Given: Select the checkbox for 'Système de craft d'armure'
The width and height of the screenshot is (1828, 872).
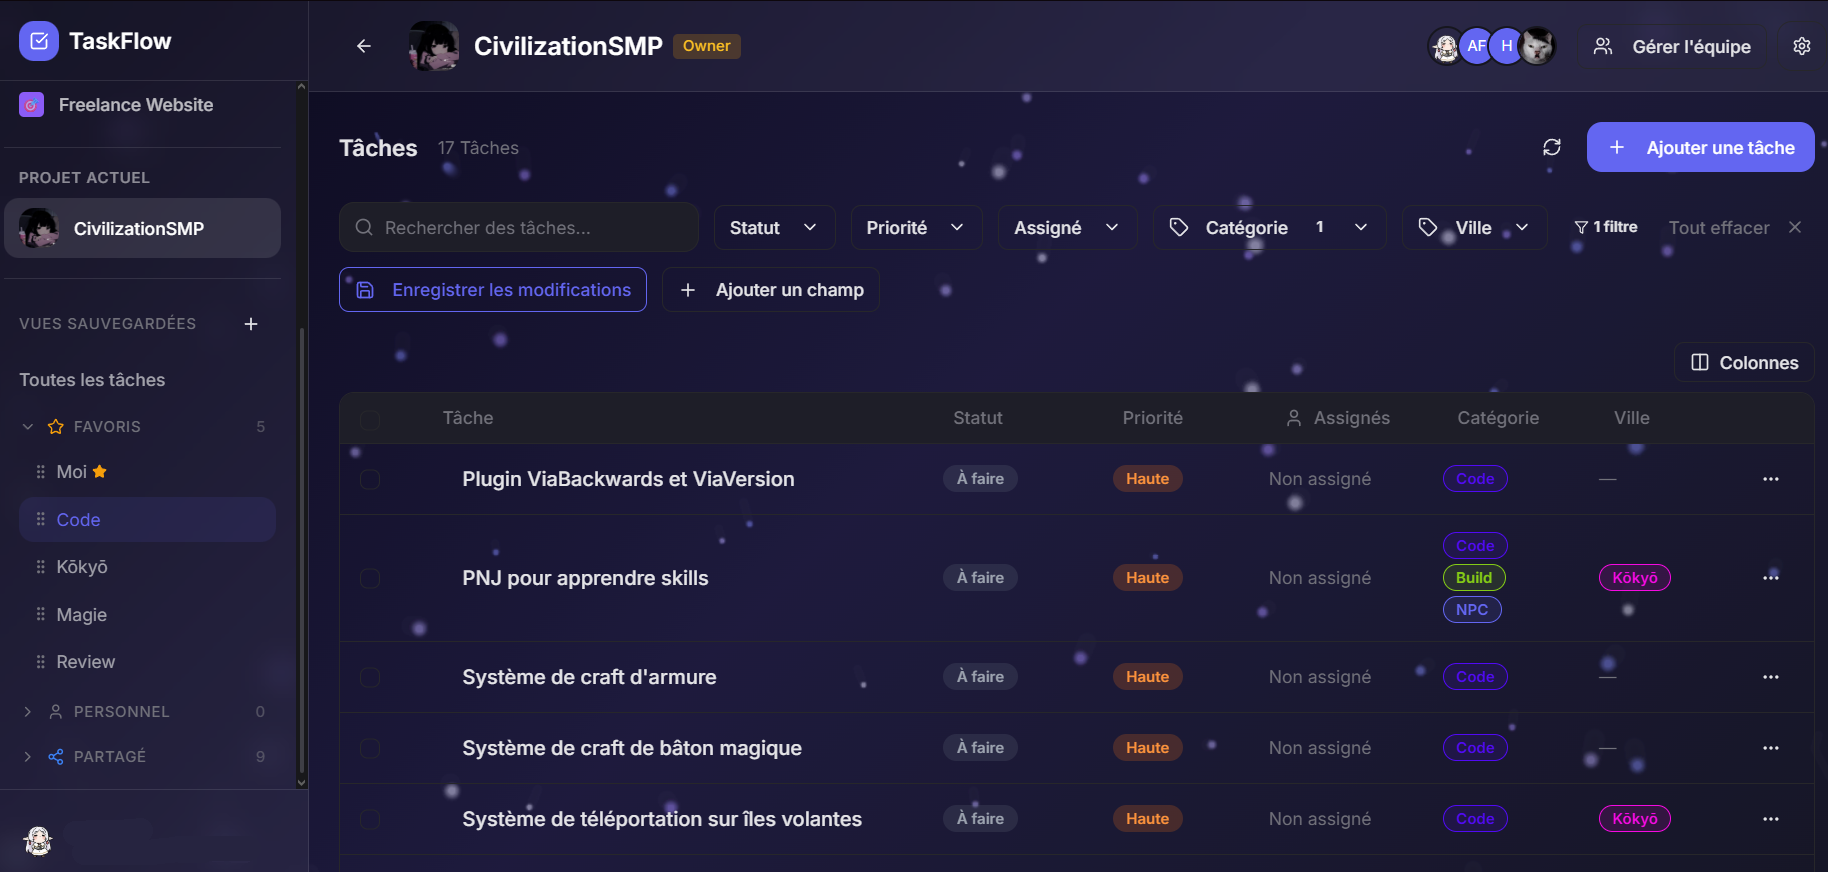Looking at the screenshot, I should point(371,677).
